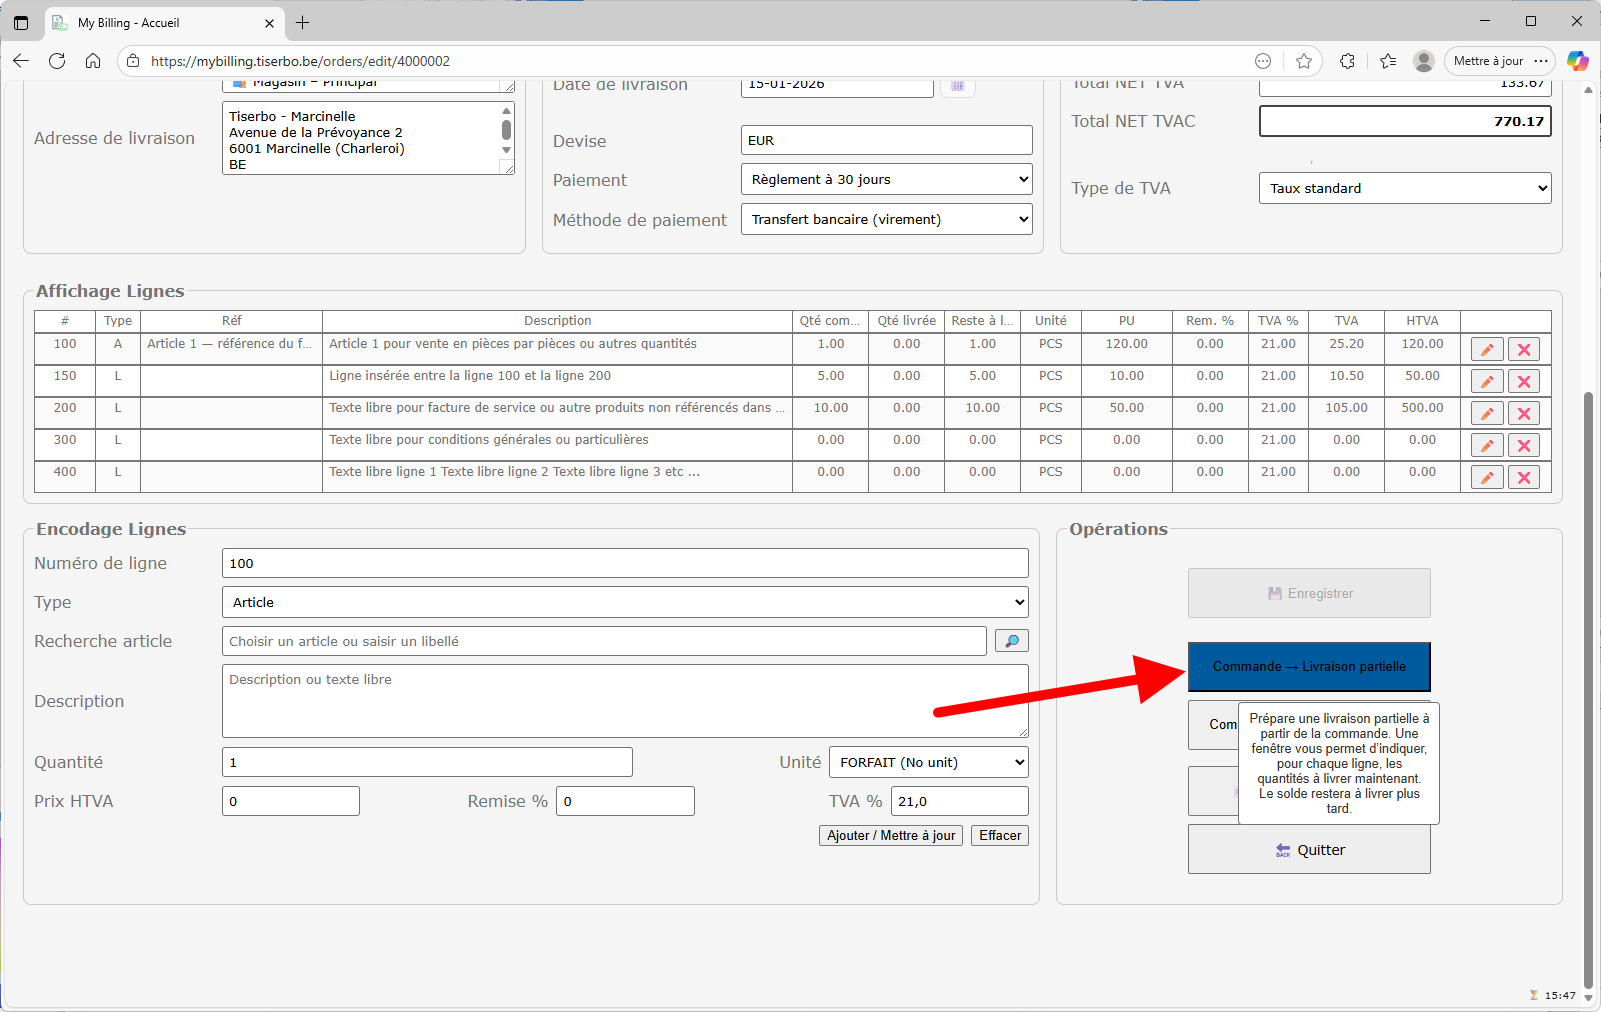Click the edit pencil icon for line 100

[x=1487, y=350]
